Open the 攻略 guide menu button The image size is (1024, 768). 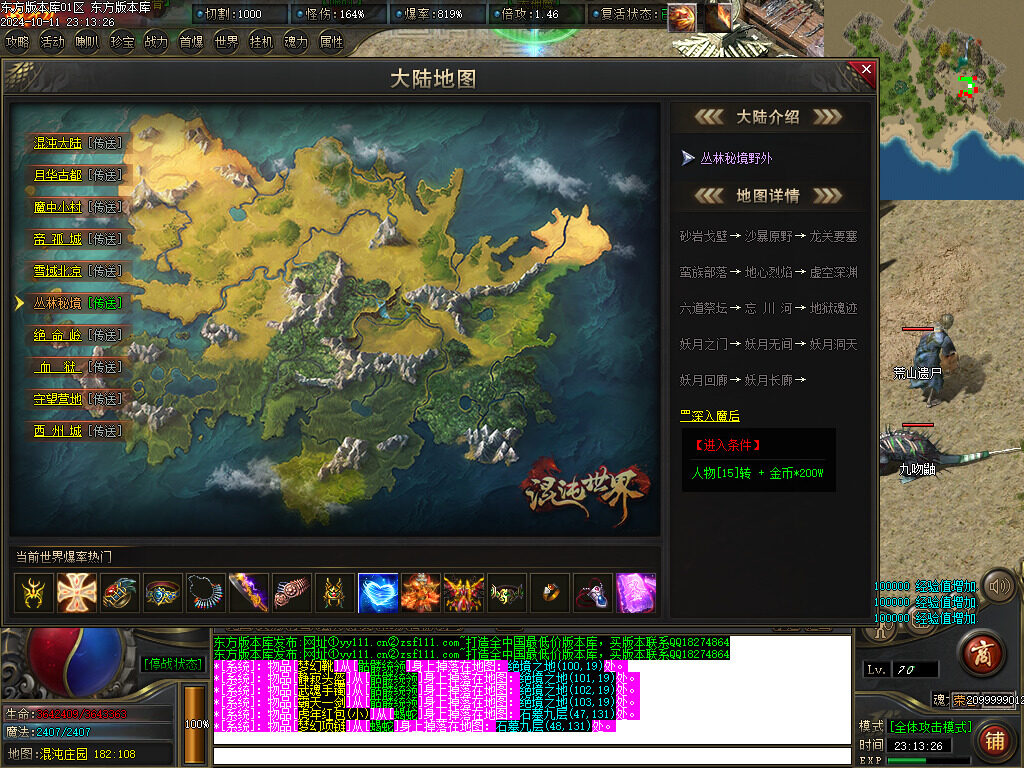click(x=18, y=42)
